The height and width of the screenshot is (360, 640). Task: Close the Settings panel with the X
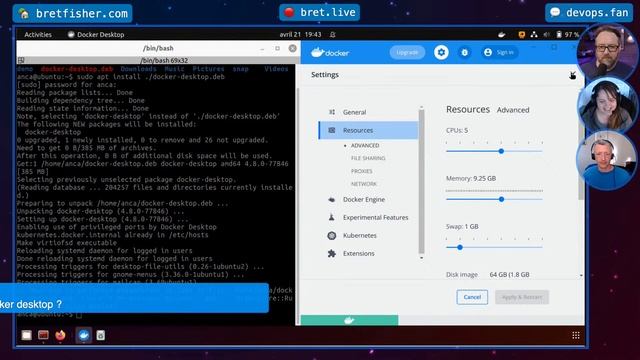click(572, 75)
